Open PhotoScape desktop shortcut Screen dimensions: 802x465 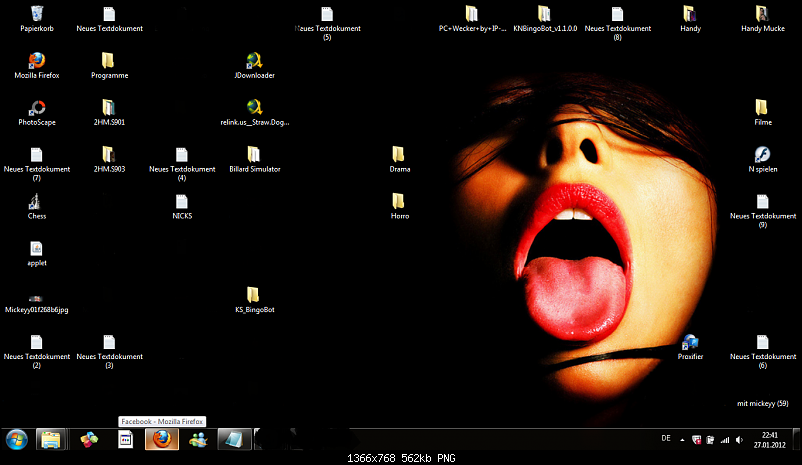click(37, 113)
